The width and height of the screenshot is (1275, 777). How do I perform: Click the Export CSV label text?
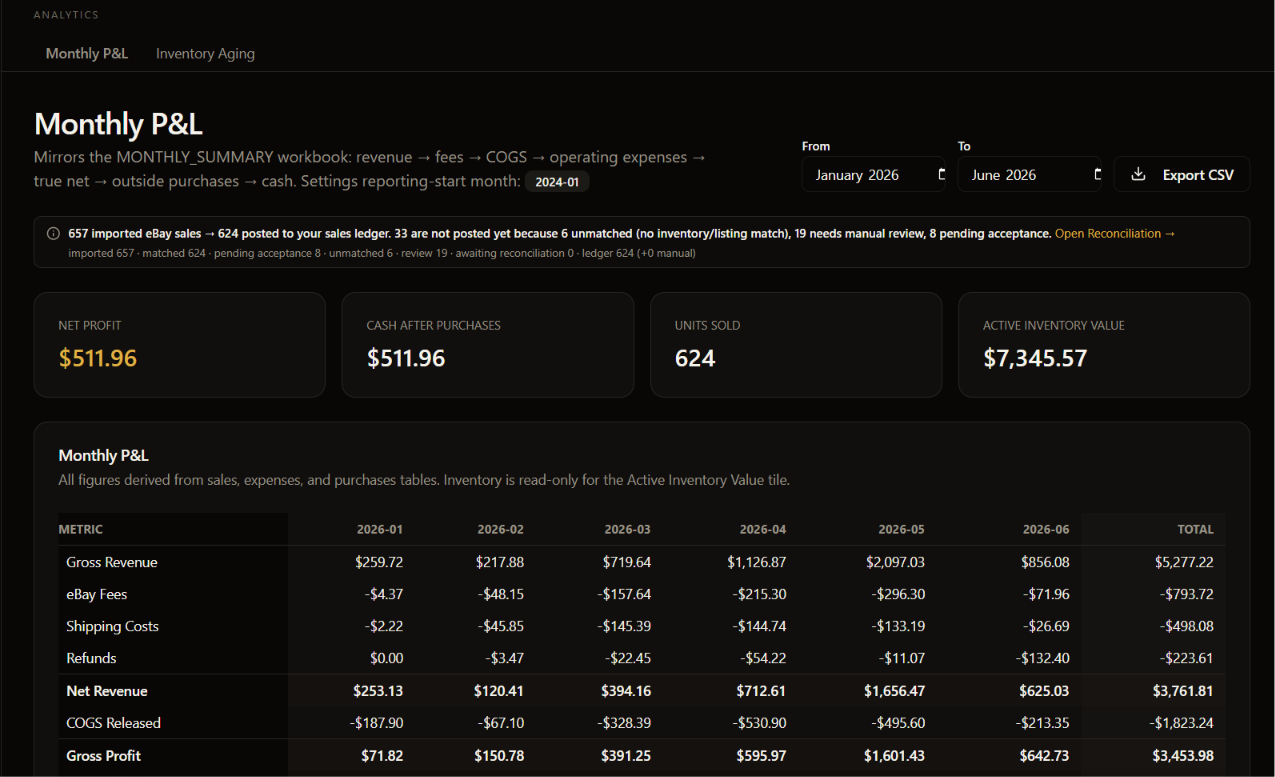tap(1198, 174)
